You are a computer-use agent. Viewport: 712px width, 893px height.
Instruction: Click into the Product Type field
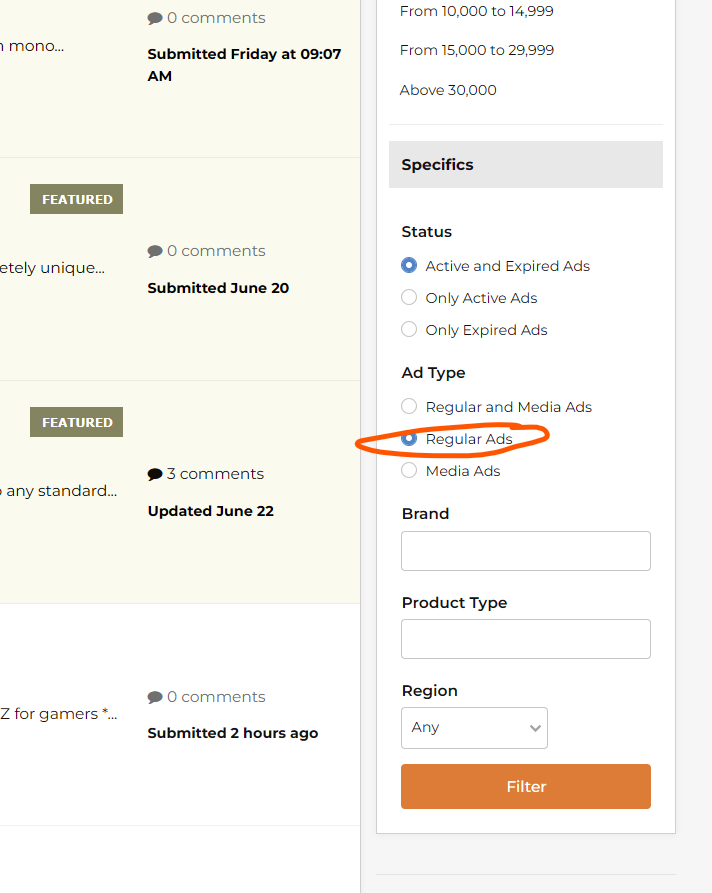click(x=525, y=639)
